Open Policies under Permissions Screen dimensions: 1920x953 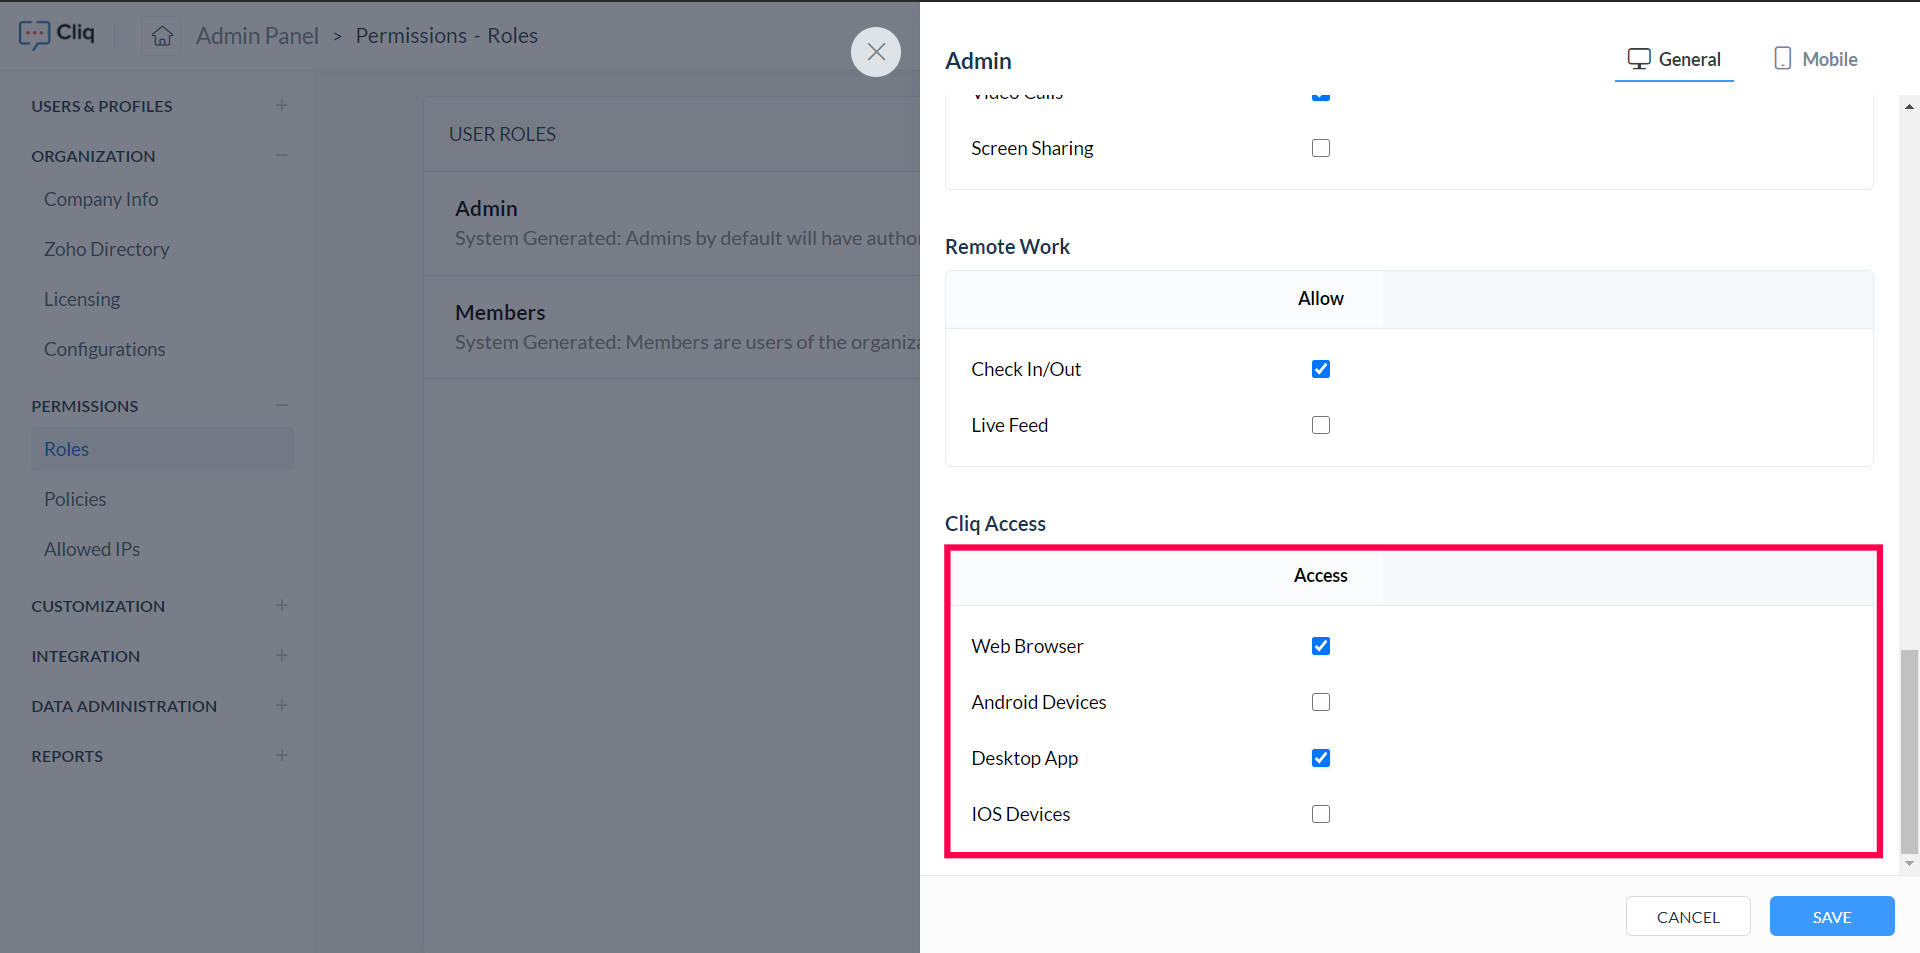[75, 499]
